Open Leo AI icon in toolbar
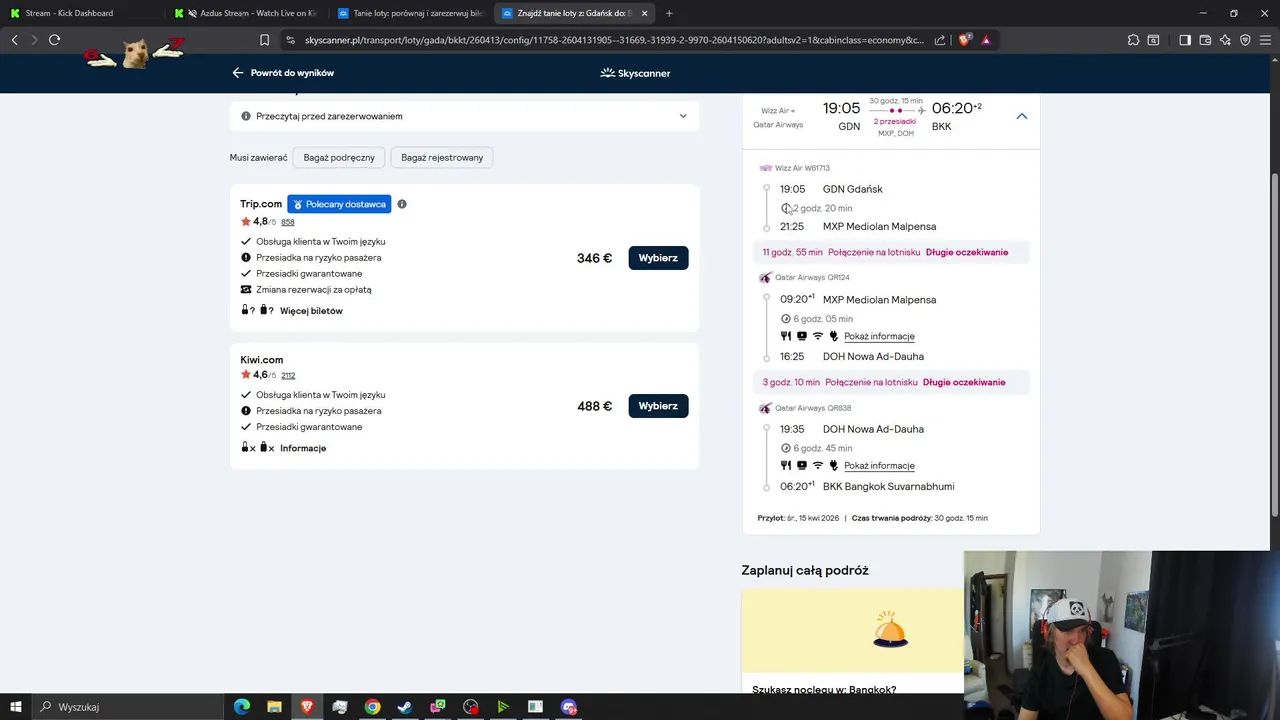 (1225, 40)
